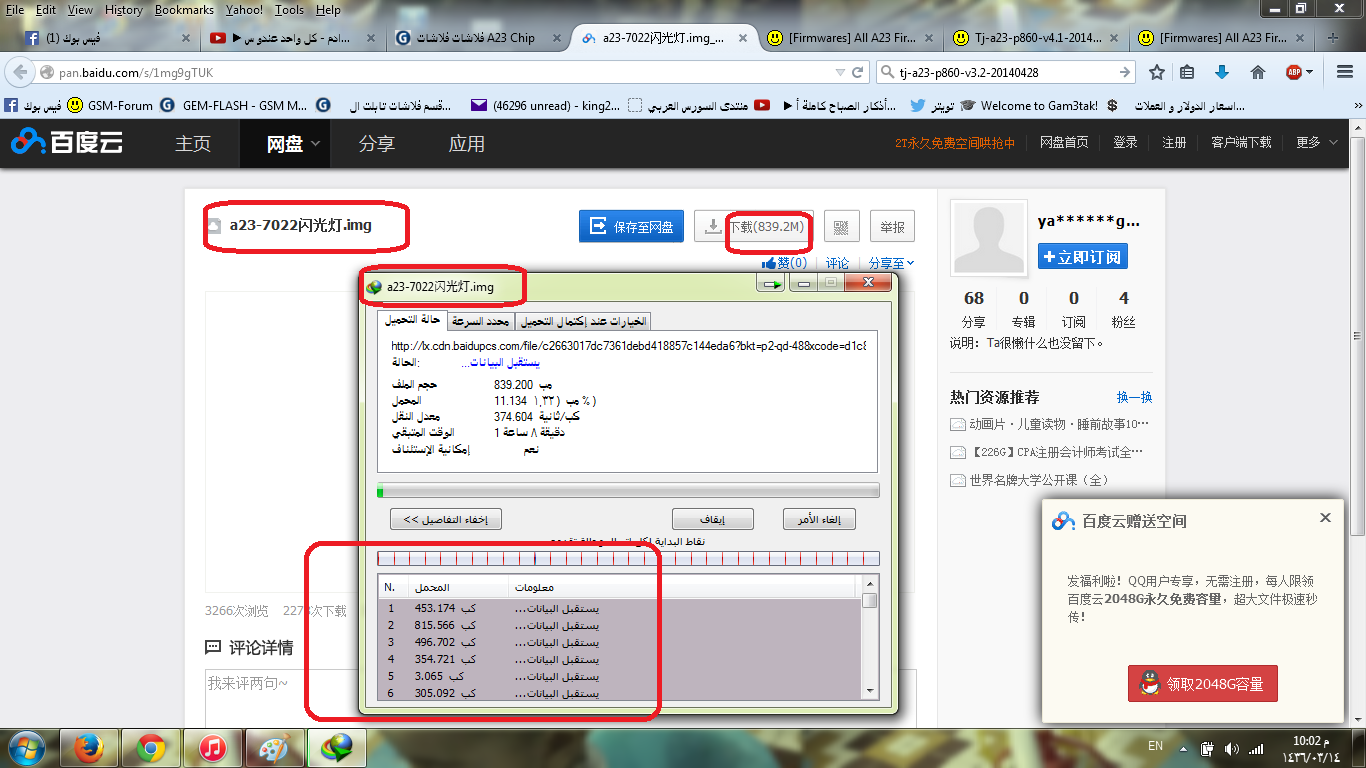Screen dimensions: 1366x768
Task: Open the Bookmarks menu
Action: point(184,10)
